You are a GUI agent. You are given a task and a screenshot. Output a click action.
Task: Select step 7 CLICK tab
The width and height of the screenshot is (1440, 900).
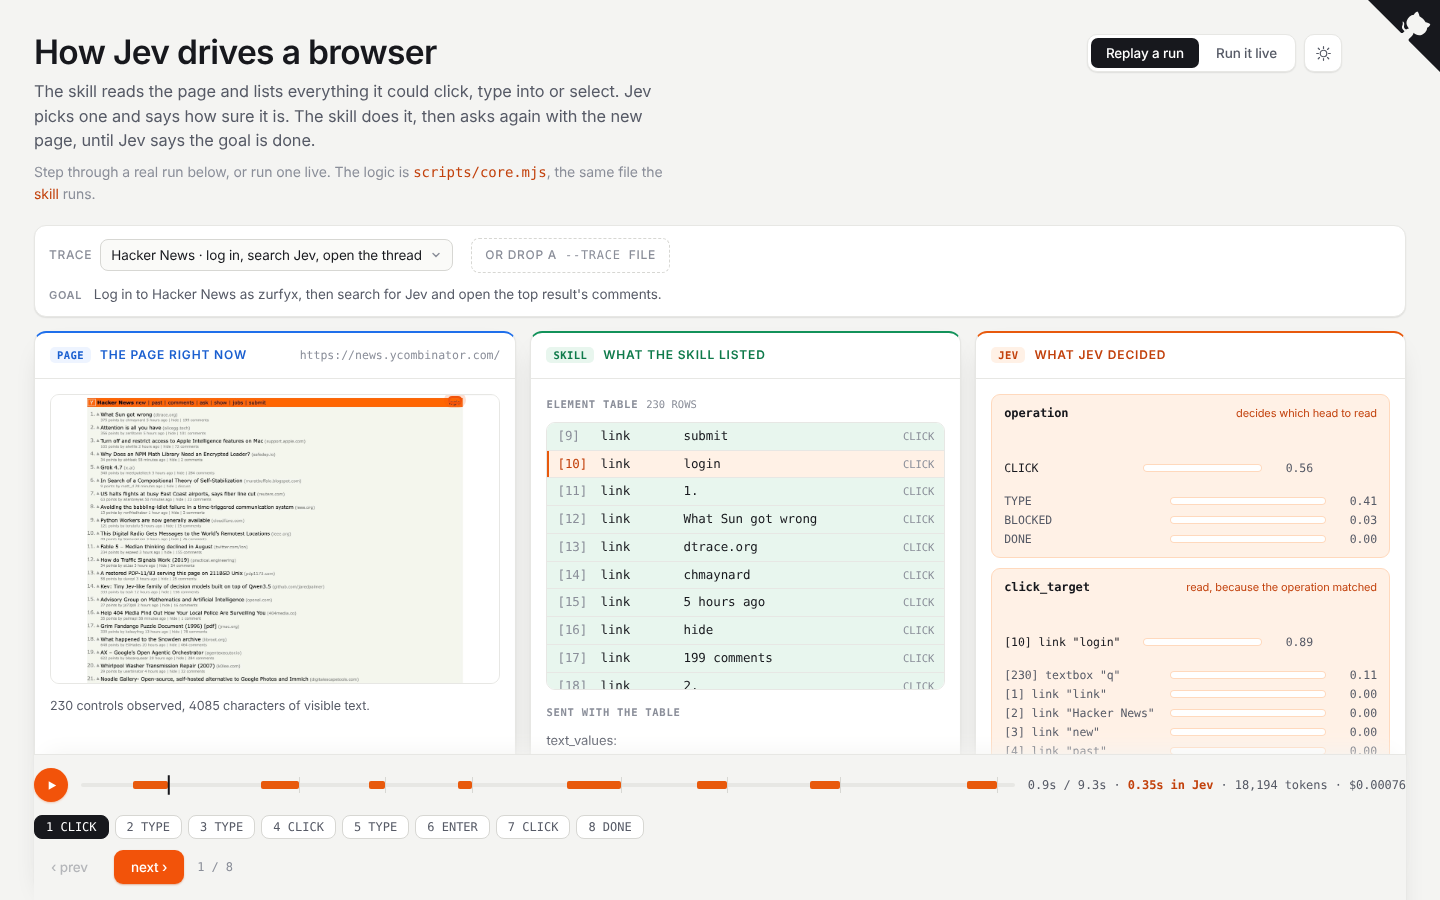[x=533, y=827]
